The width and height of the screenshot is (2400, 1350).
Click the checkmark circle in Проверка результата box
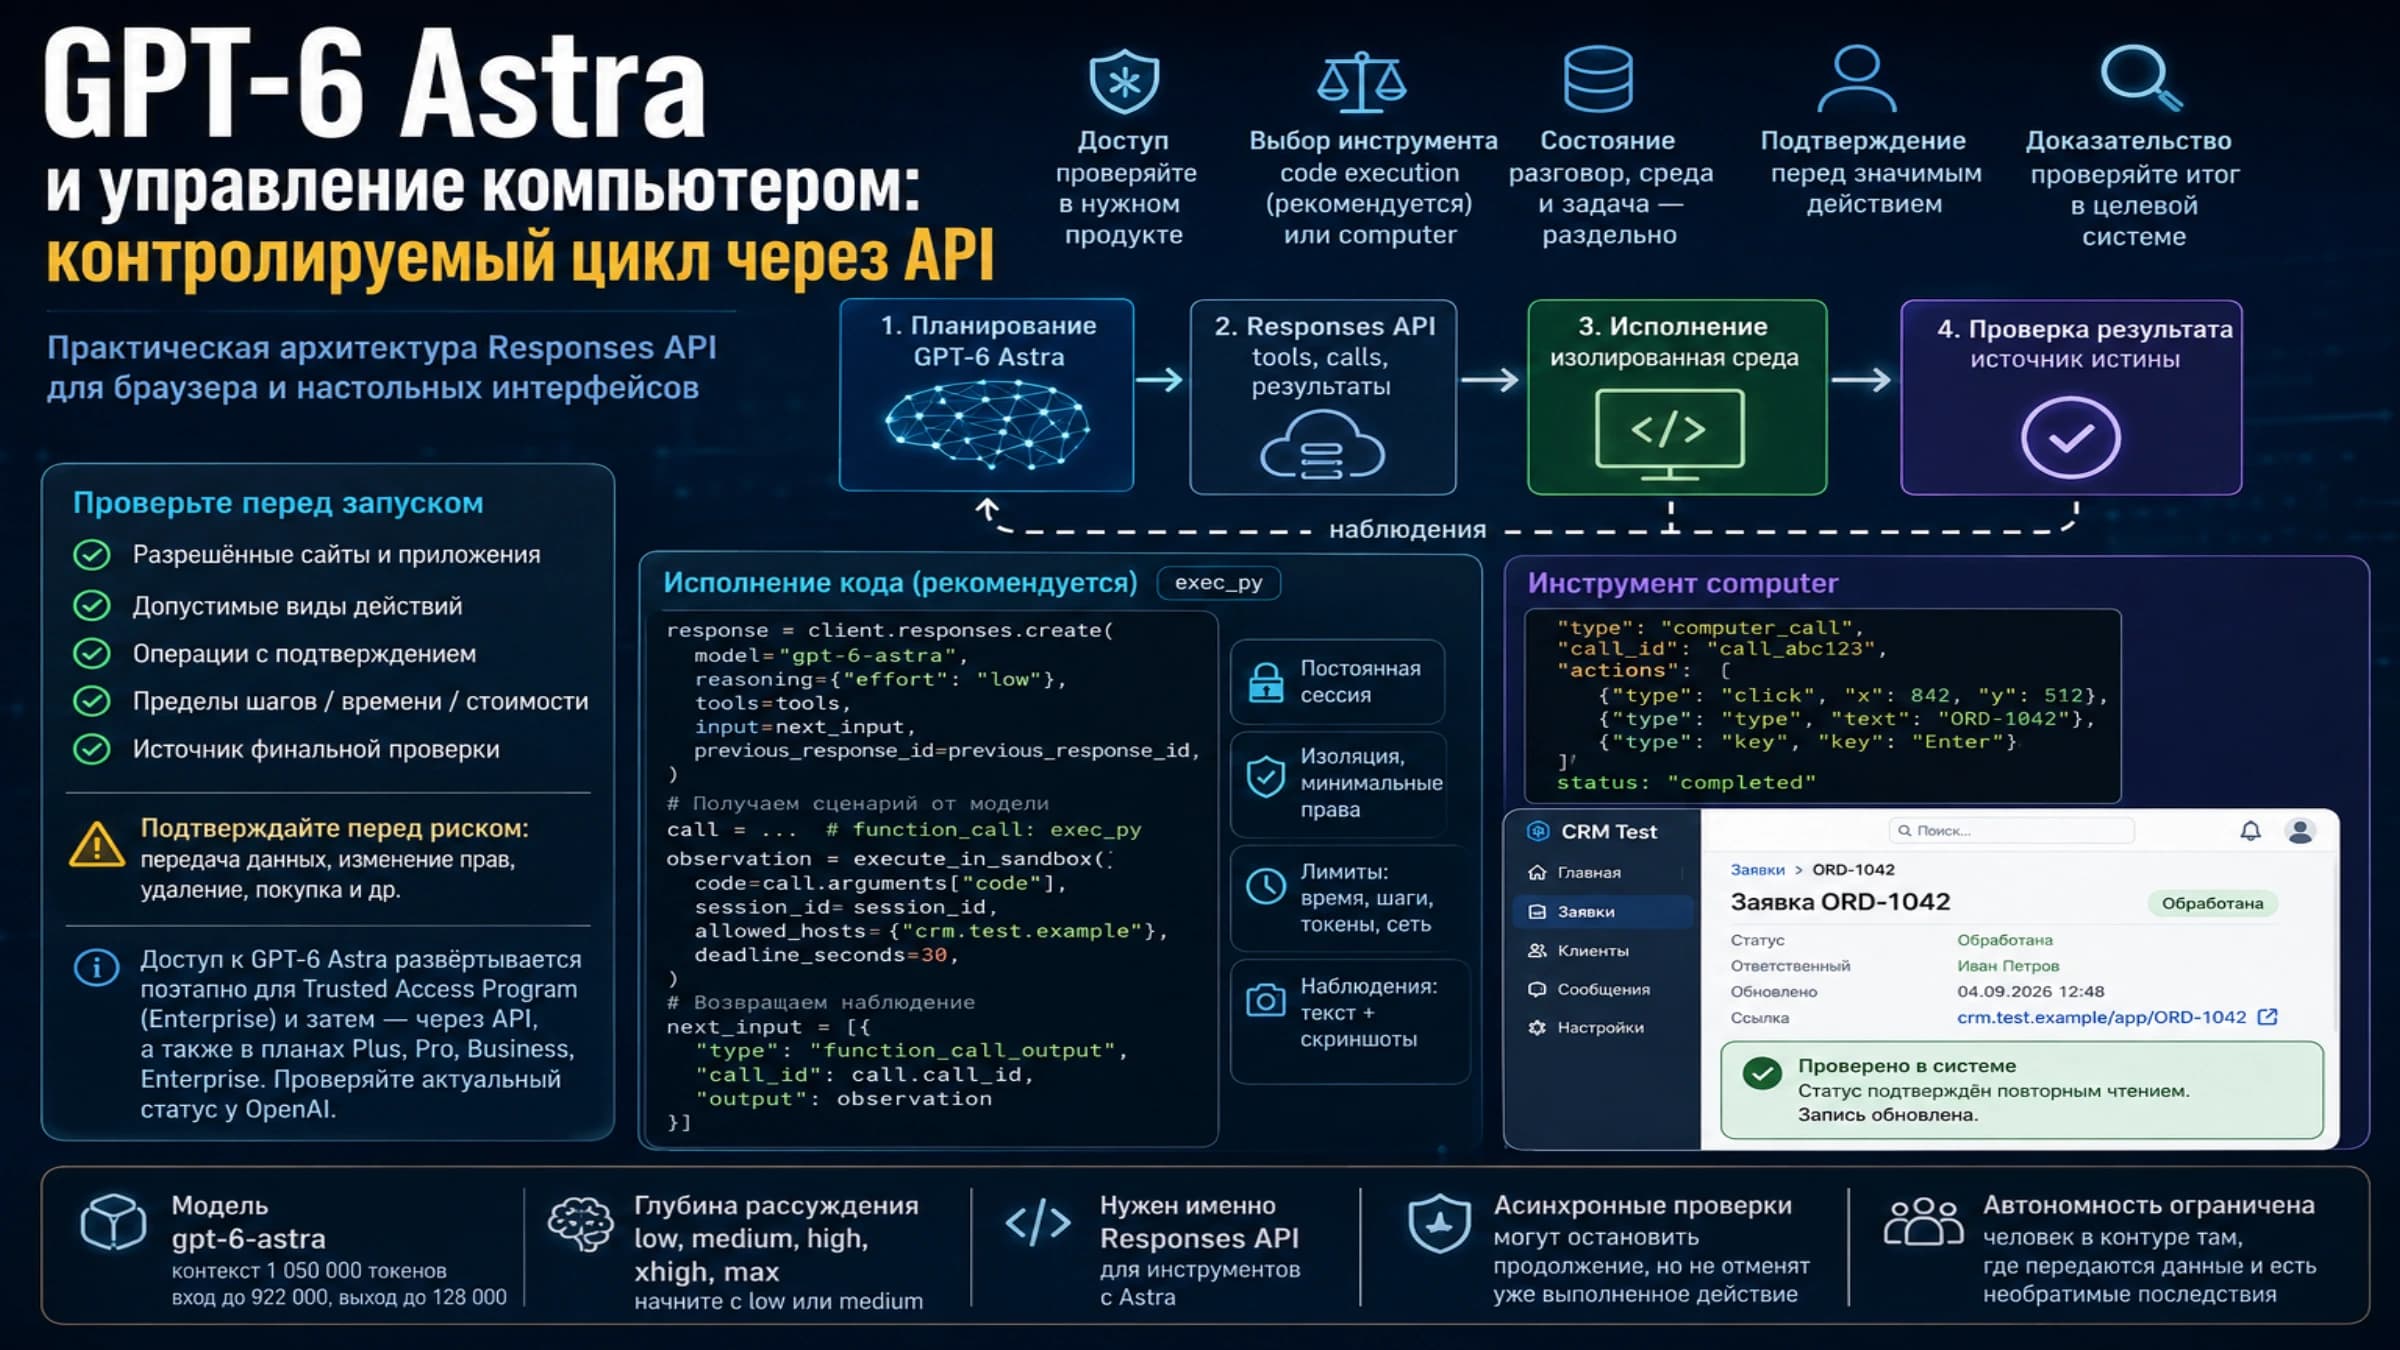click(x=2070, y=438)
